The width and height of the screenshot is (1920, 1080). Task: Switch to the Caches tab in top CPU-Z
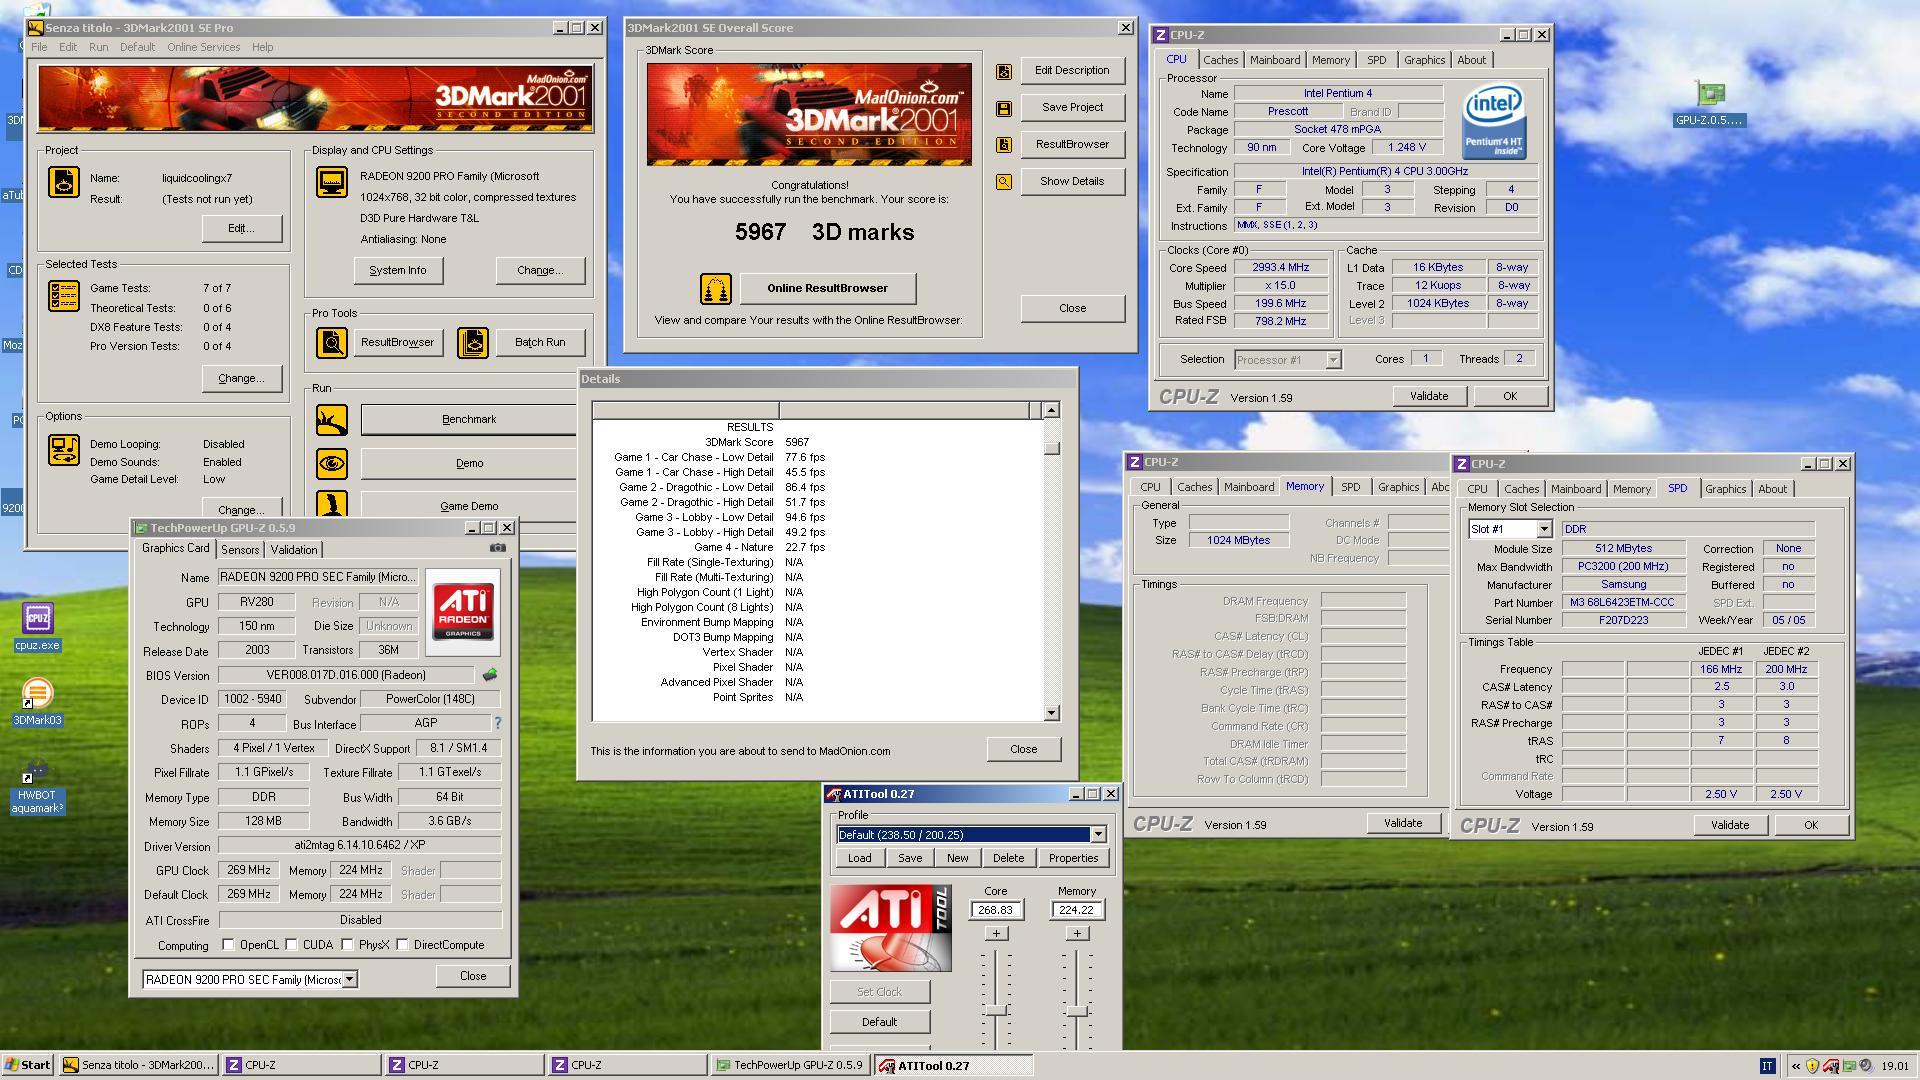1220,60
